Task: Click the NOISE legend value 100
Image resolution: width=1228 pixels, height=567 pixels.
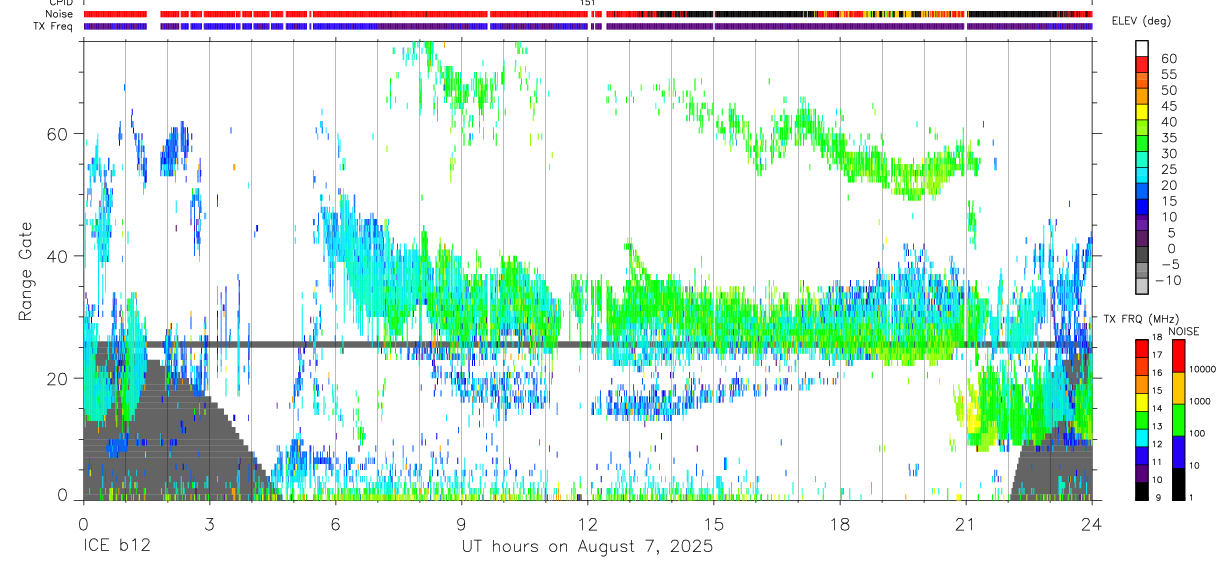Action: [x=1196, y=433]
